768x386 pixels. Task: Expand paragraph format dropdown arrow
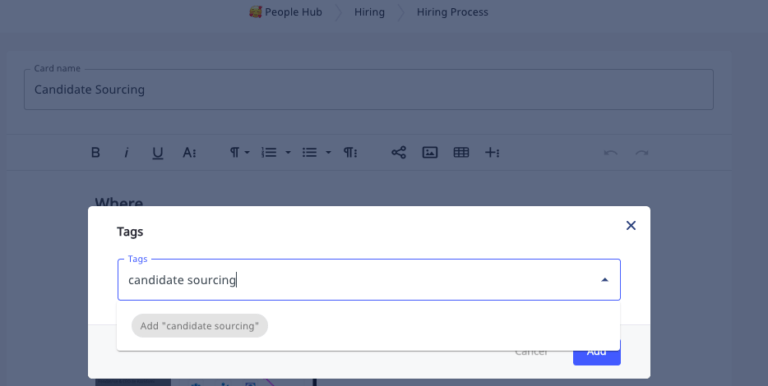tap(247, 152)
